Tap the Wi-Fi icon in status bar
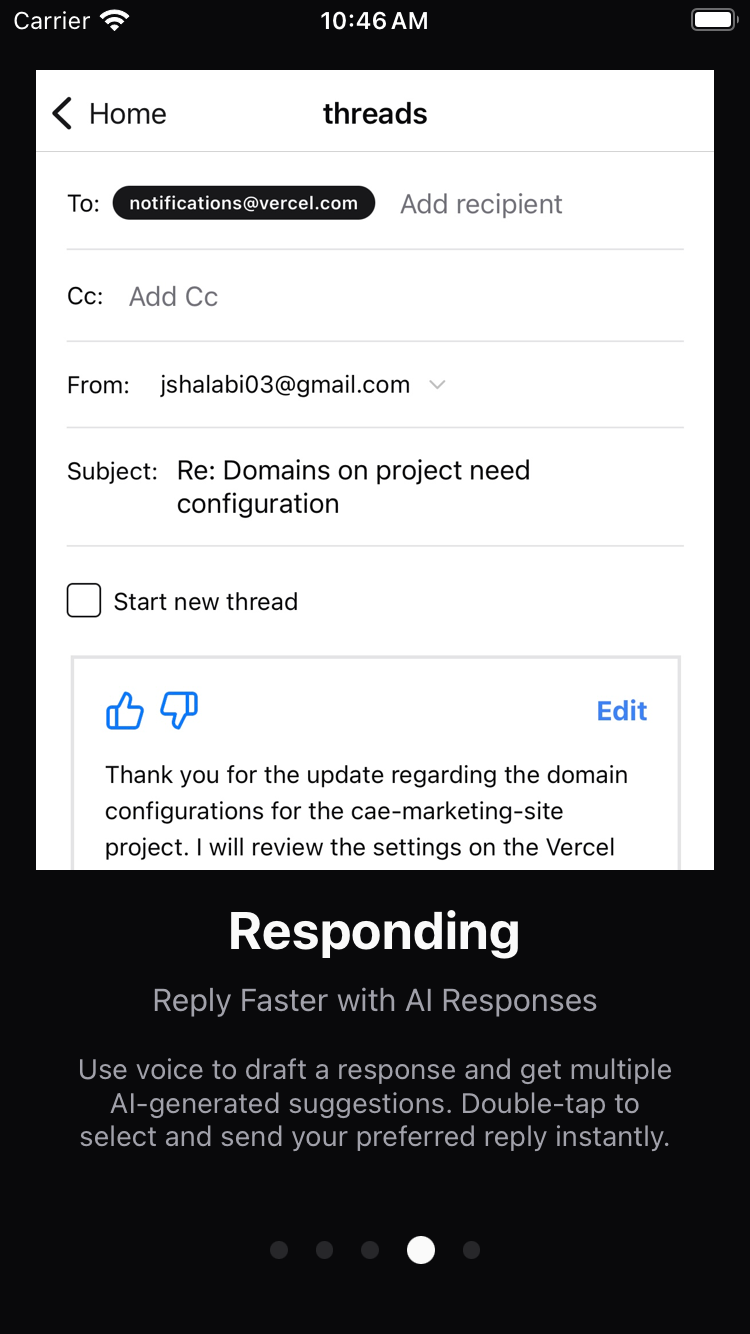Viewport: 750px width, 1334px height. tap(116, 21)
